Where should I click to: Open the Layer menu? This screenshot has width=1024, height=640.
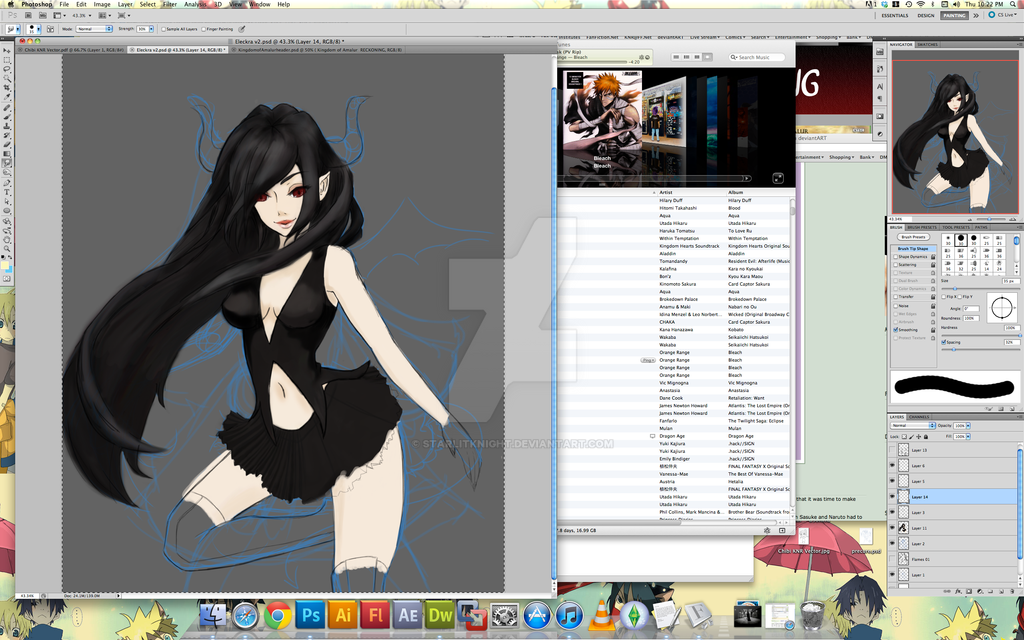click(125, 4)
